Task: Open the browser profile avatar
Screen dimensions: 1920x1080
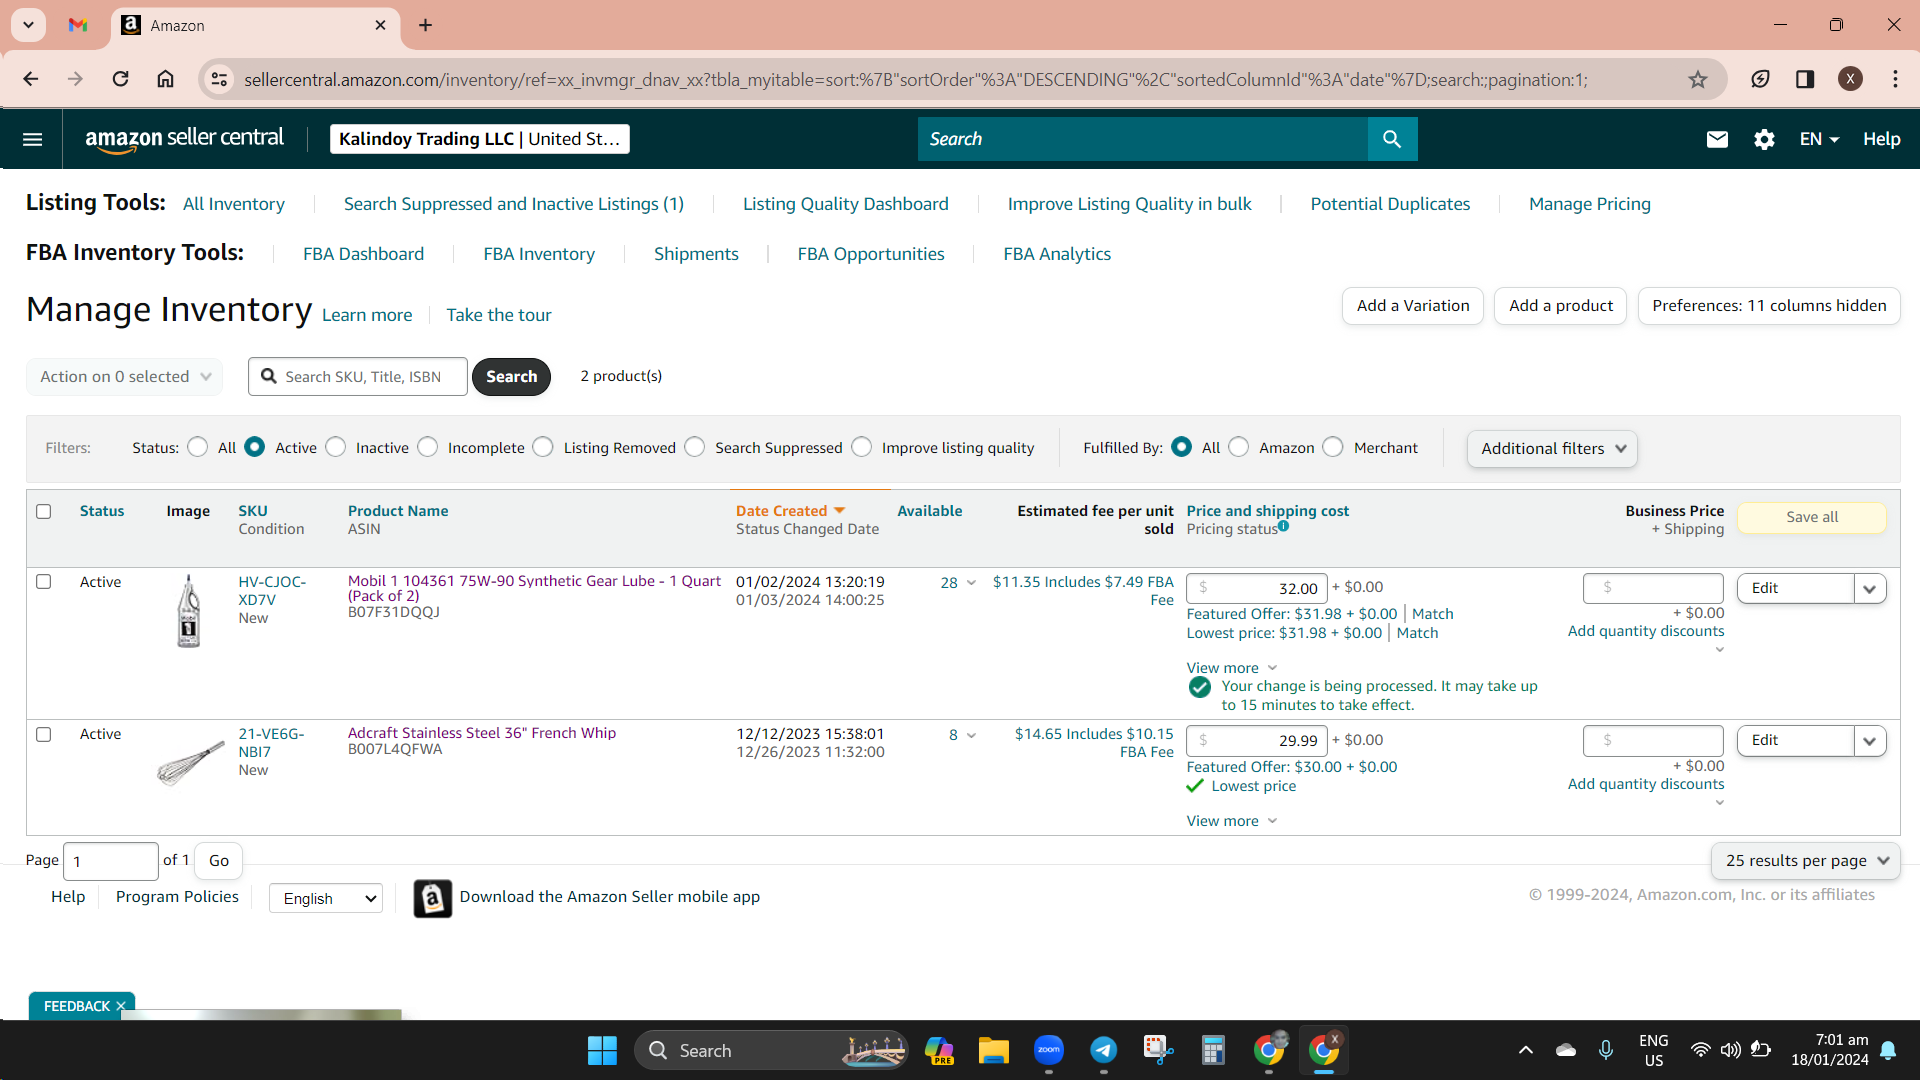Action: (x=1850, y=79)
